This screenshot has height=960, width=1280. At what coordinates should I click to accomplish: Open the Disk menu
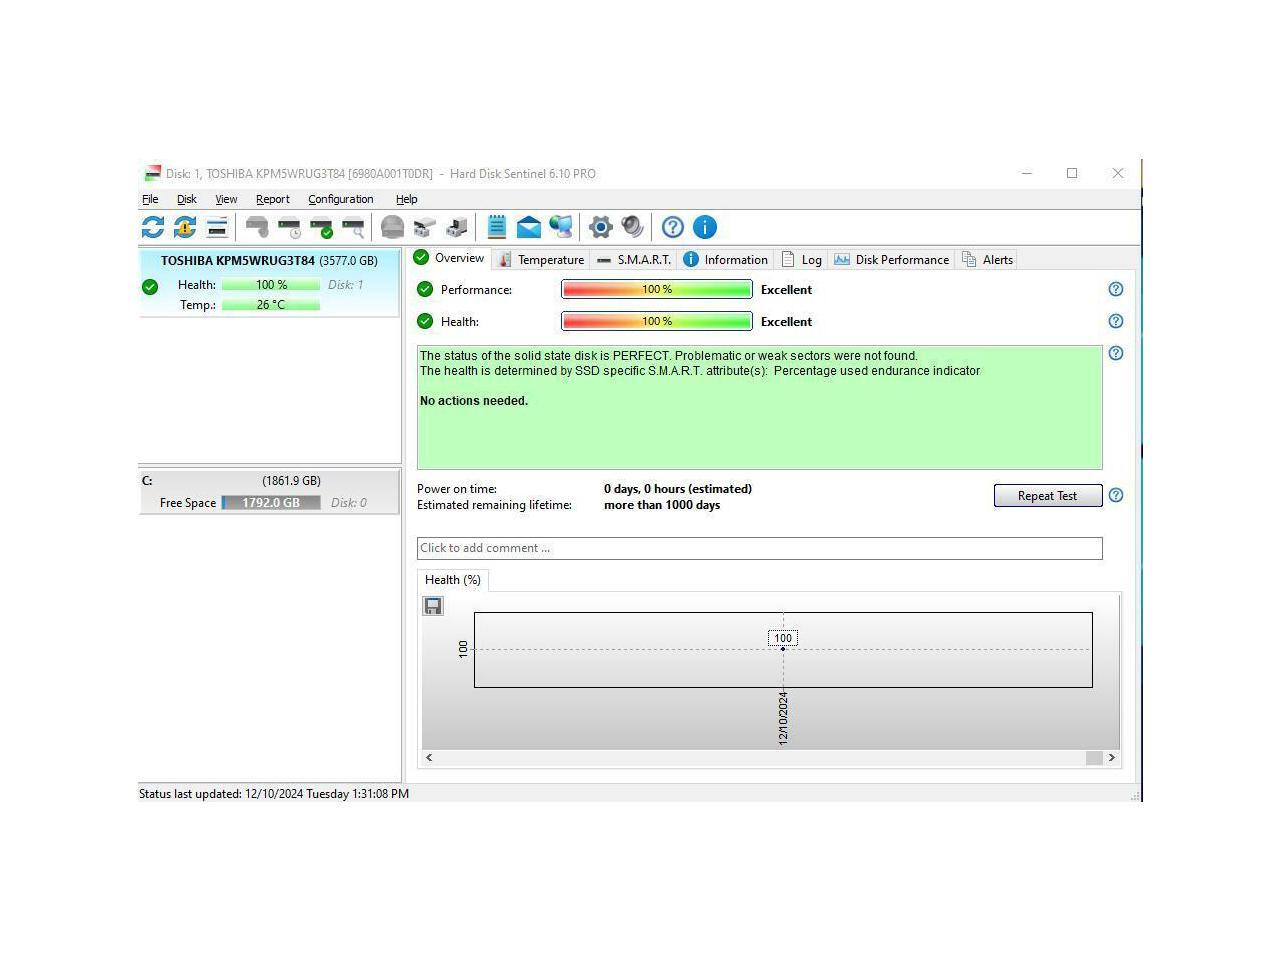[187, 199]
